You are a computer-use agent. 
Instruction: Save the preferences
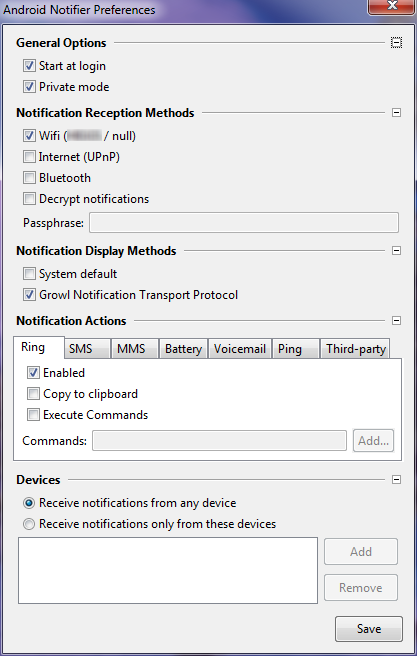(x=369, y=629)
